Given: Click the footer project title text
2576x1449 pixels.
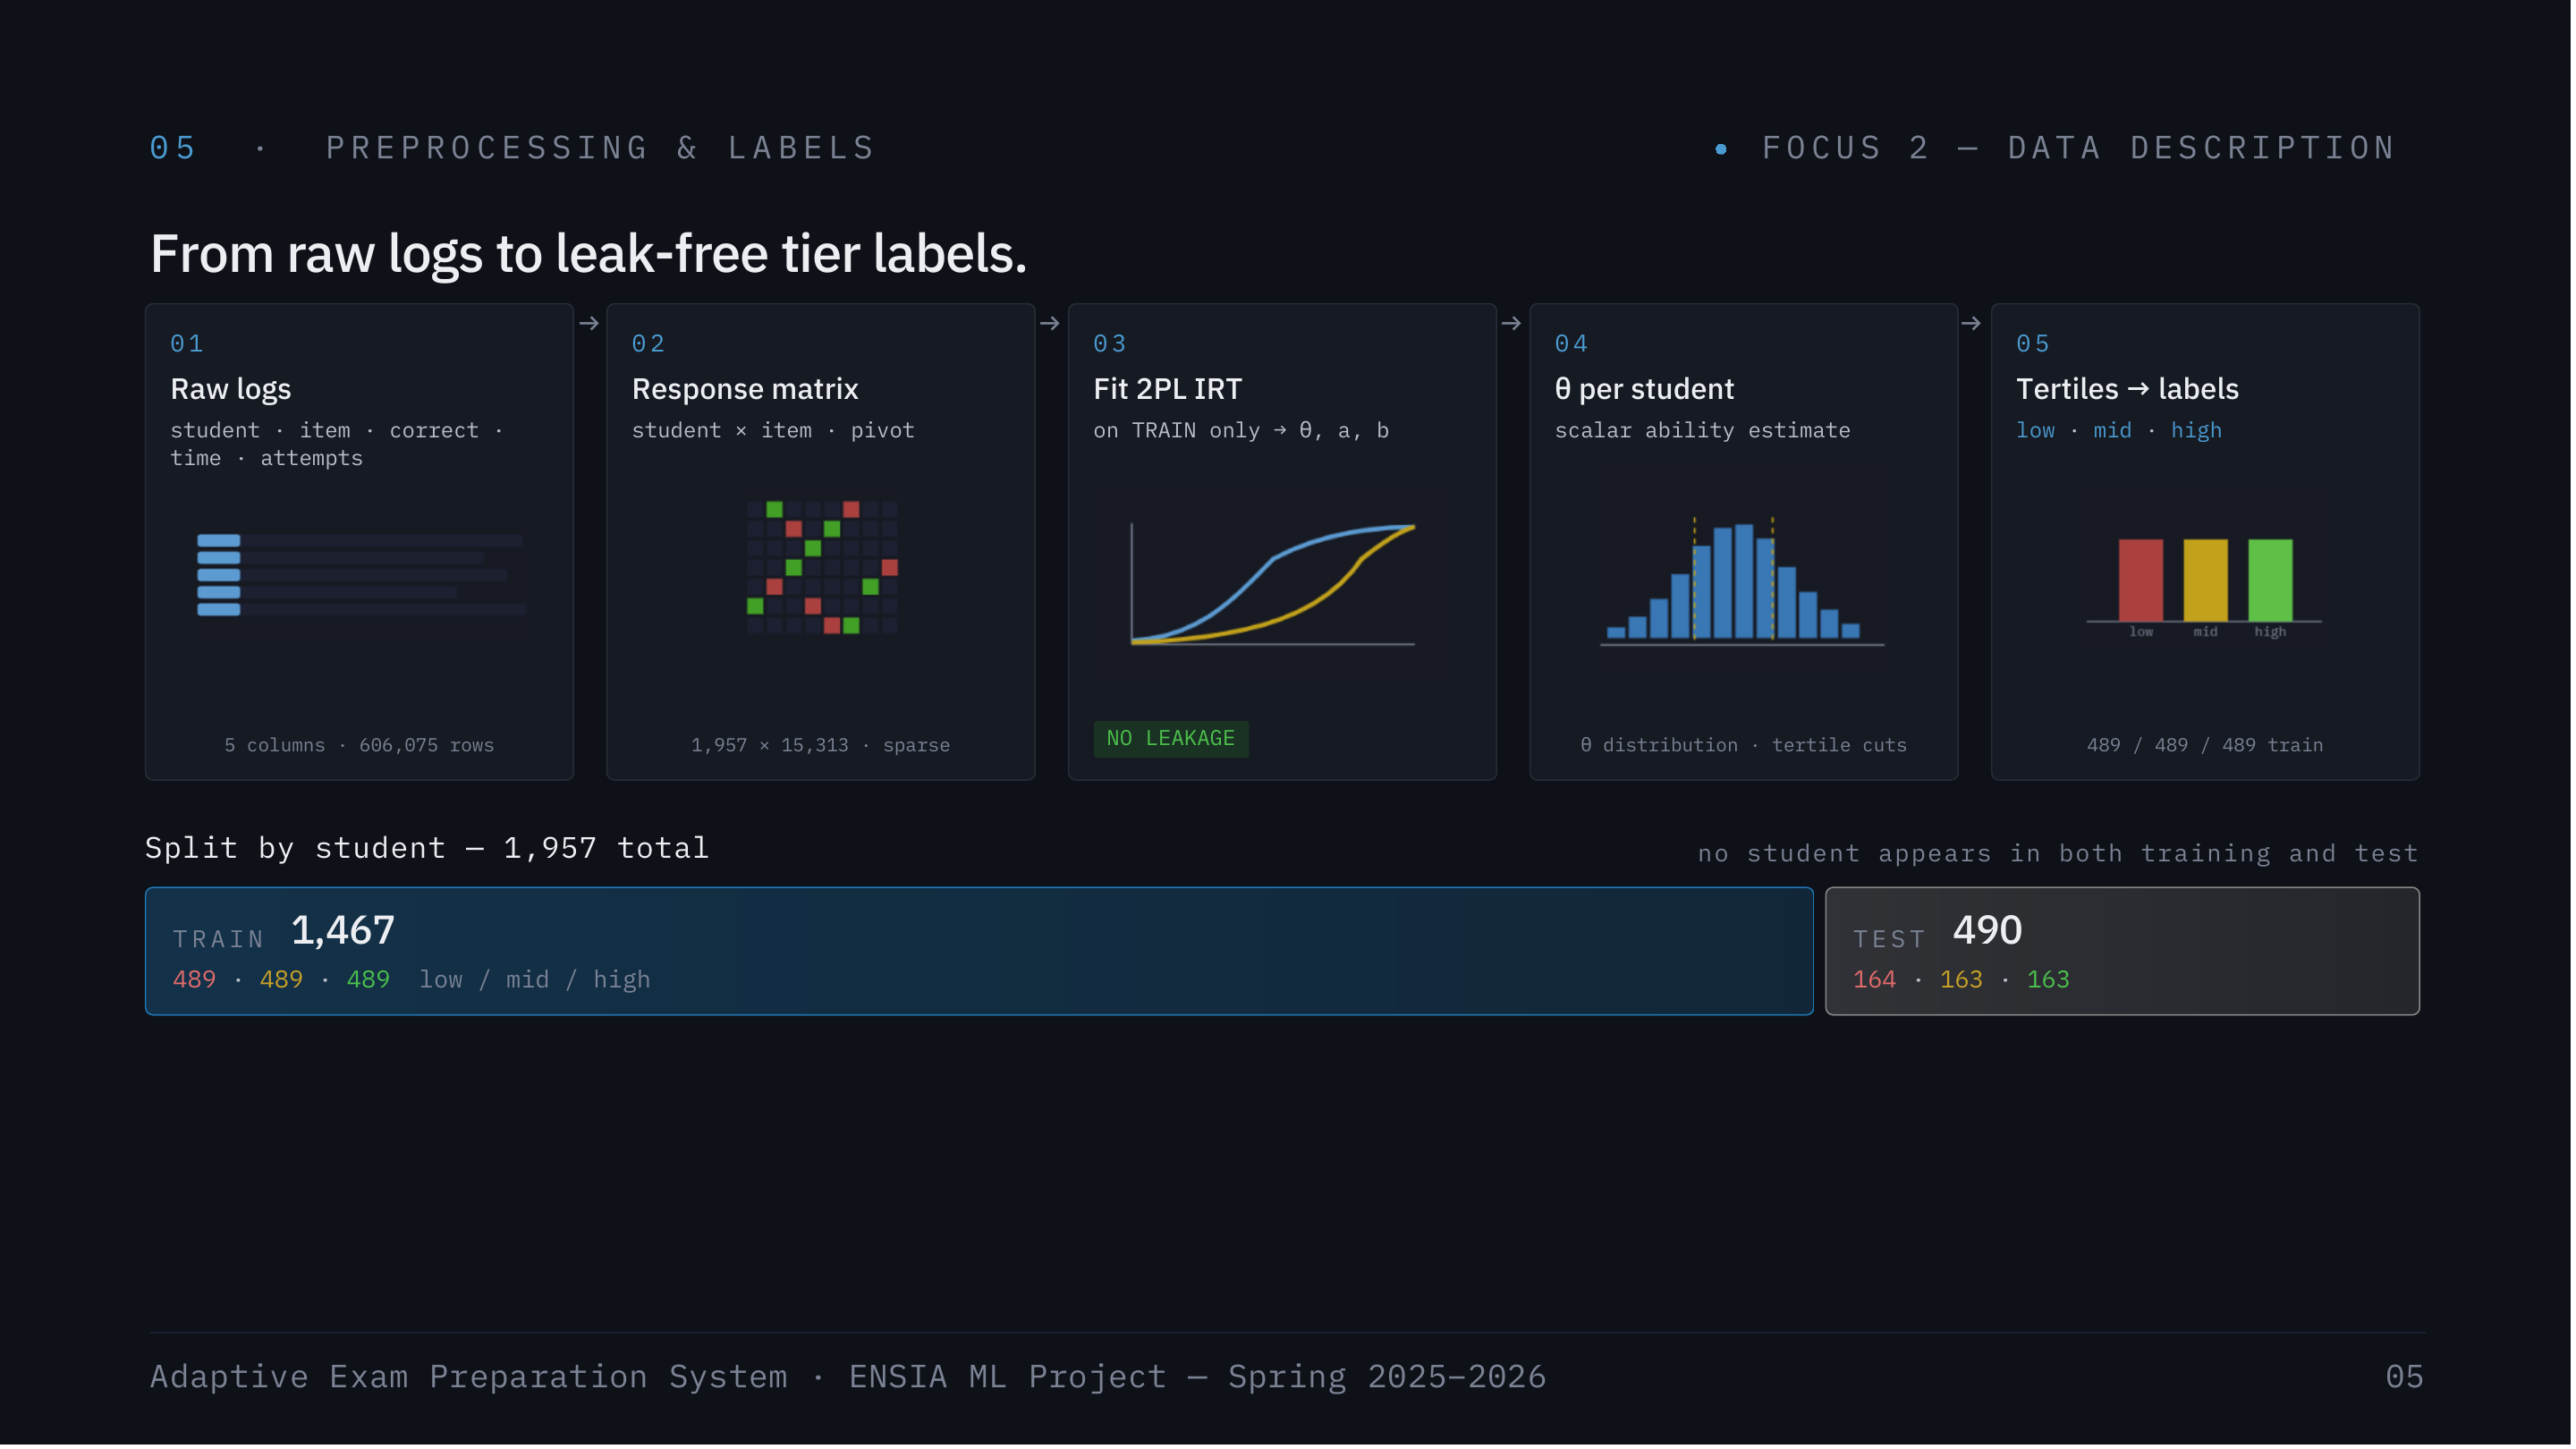Looking at the screenshot, I should point(849,1379).
